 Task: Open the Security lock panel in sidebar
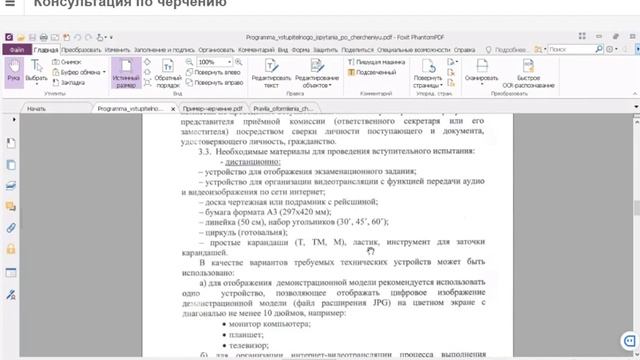[x=11, y=249]
